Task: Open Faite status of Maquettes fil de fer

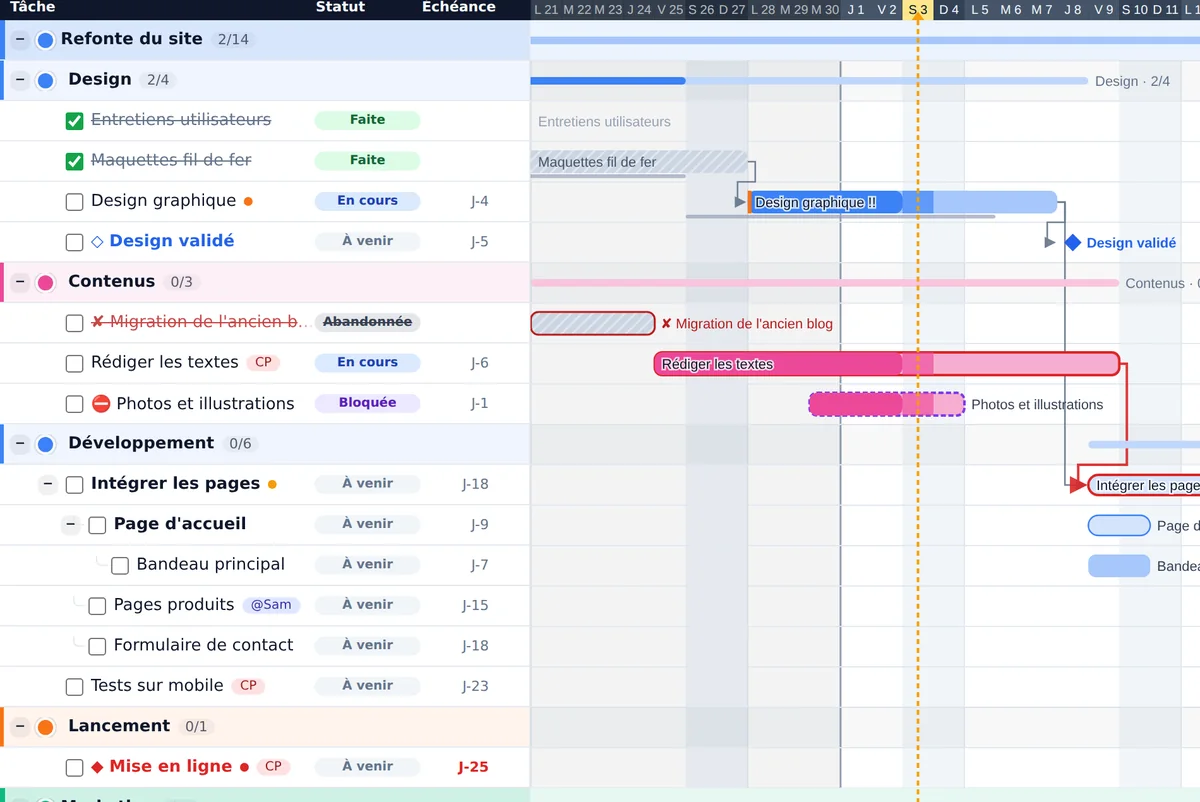Action: pyautogui.click(x=367, y=160)
